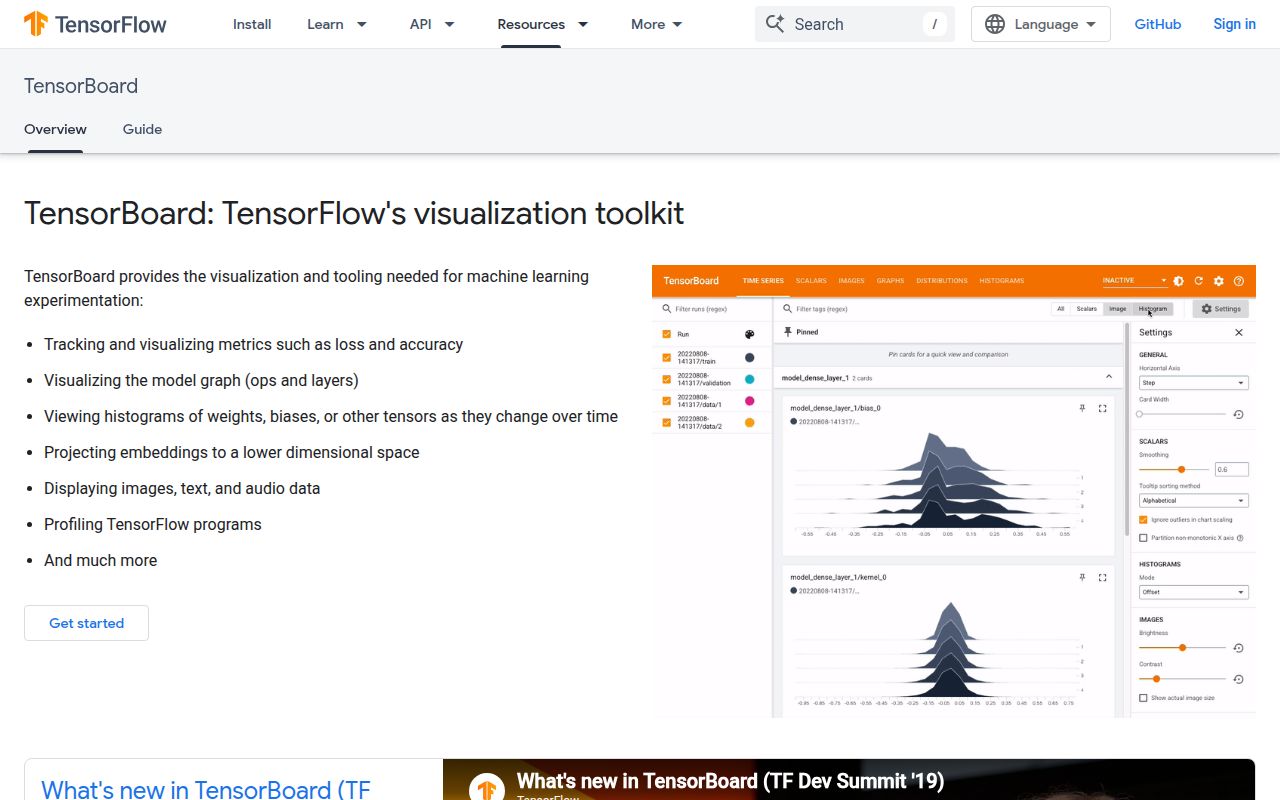Click the gear icon in TensorBoard orange header

[x=1218, y=281]
